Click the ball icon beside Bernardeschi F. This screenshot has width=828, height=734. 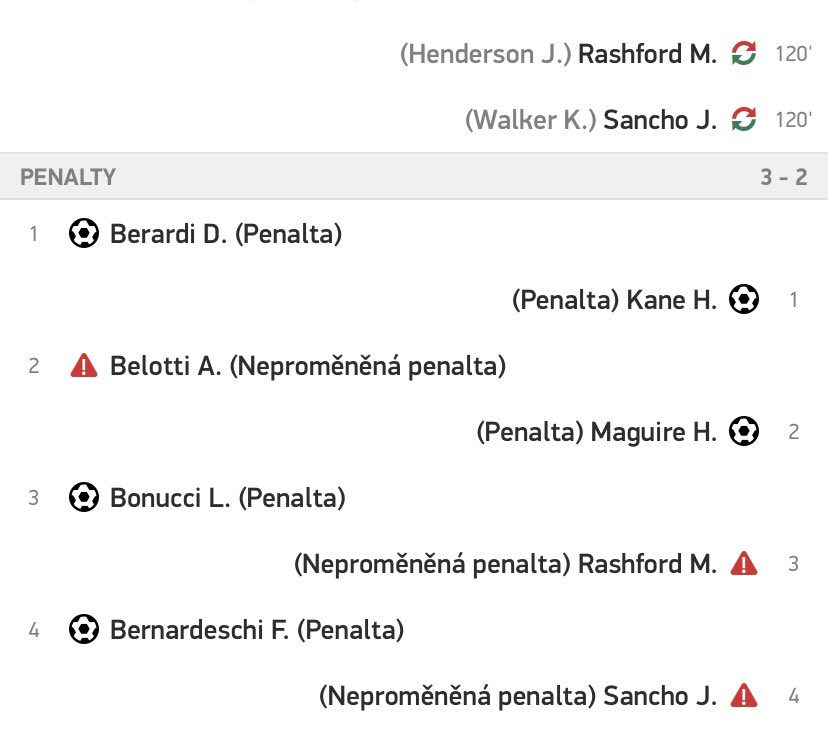click(83, 629)
